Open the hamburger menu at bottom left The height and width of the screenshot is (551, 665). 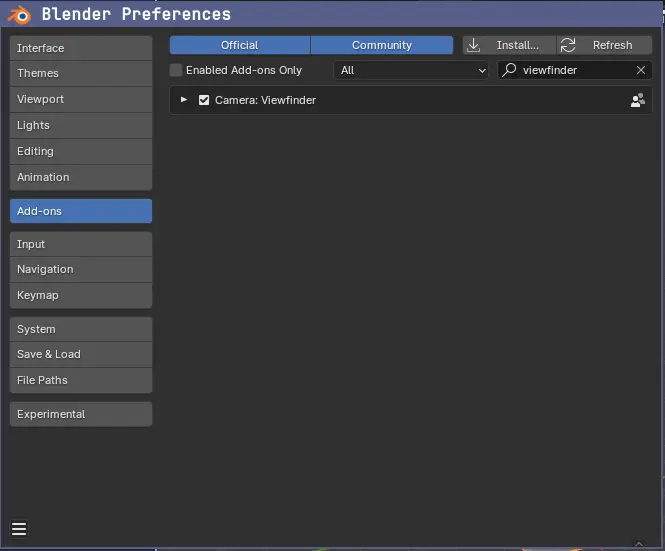pyautogui.click(x=19, y=529)
